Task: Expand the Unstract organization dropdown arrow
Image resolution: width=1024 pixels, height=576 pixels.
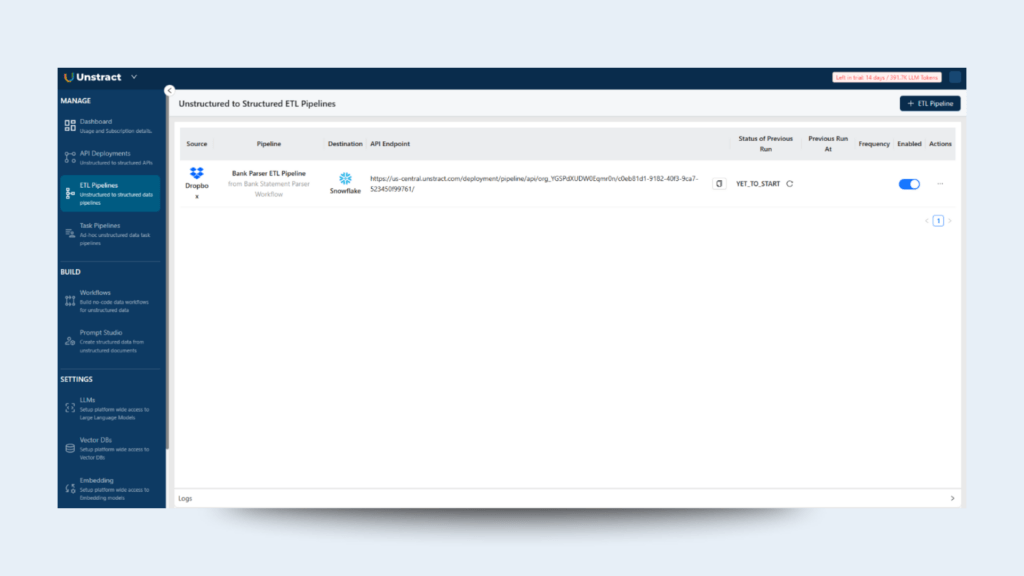Action: coord(134,77)
